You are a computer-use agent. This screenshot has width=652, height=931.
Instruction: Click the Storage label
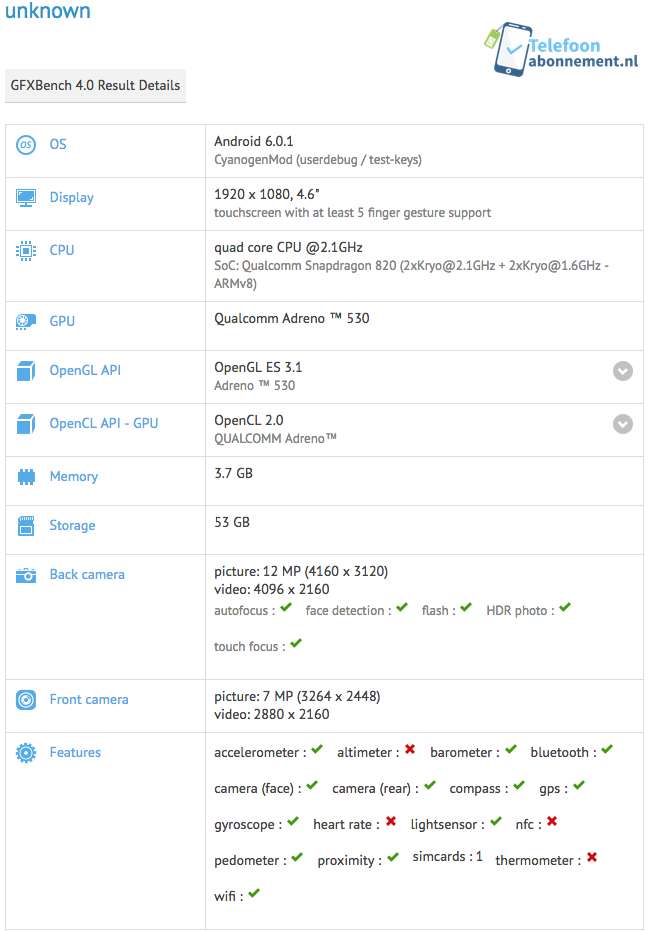[x=72, y=526]
